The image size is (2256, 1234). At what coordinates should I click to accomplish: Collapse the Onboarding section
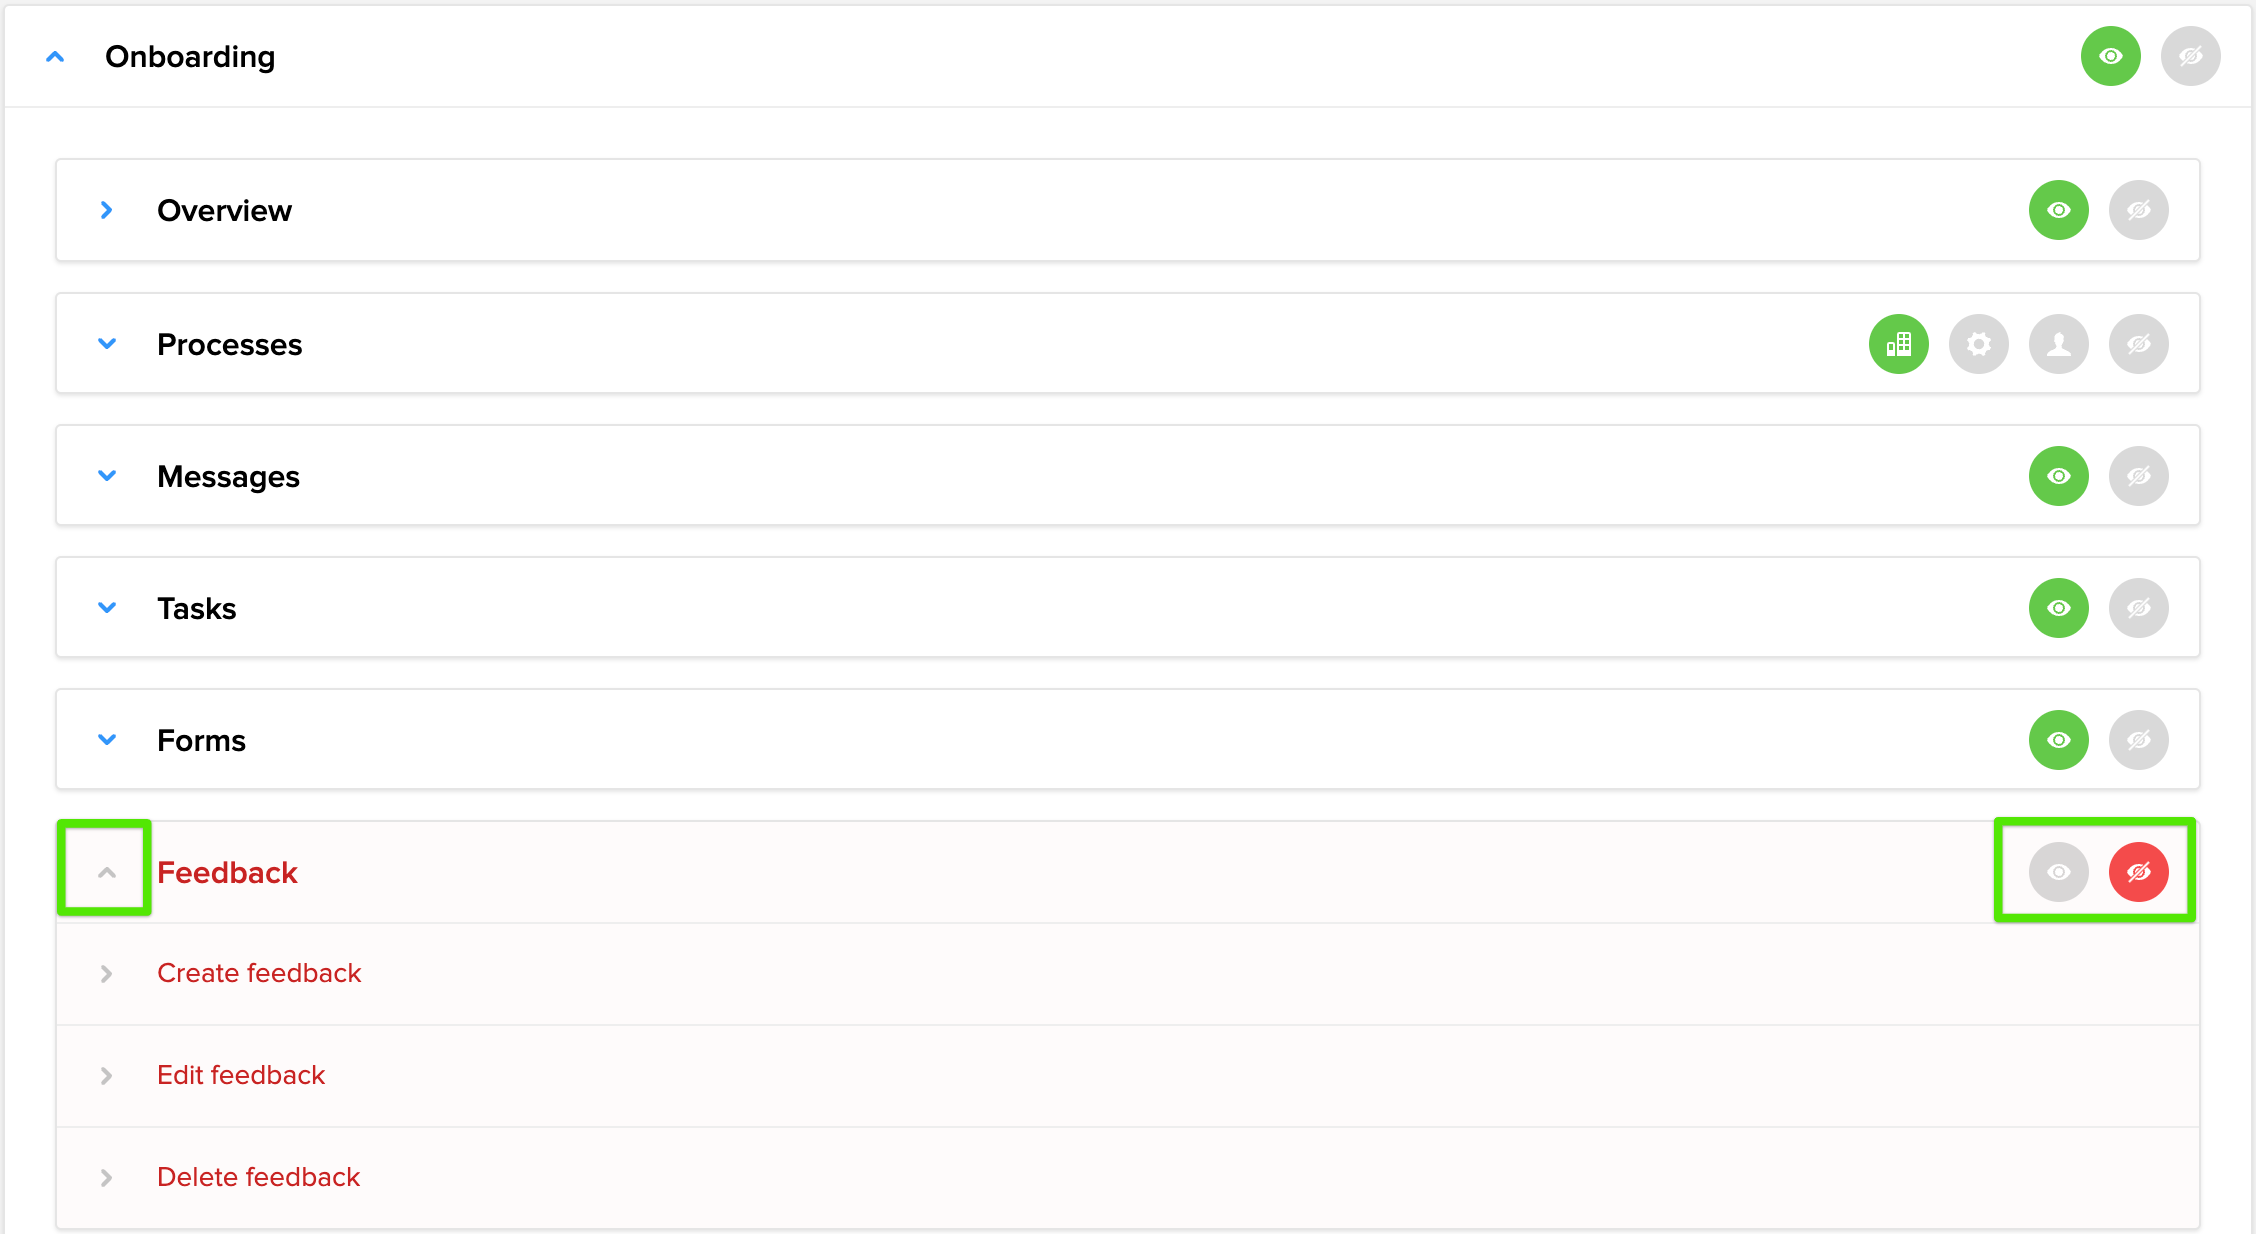pyautogui.click(x=56, y=57)
